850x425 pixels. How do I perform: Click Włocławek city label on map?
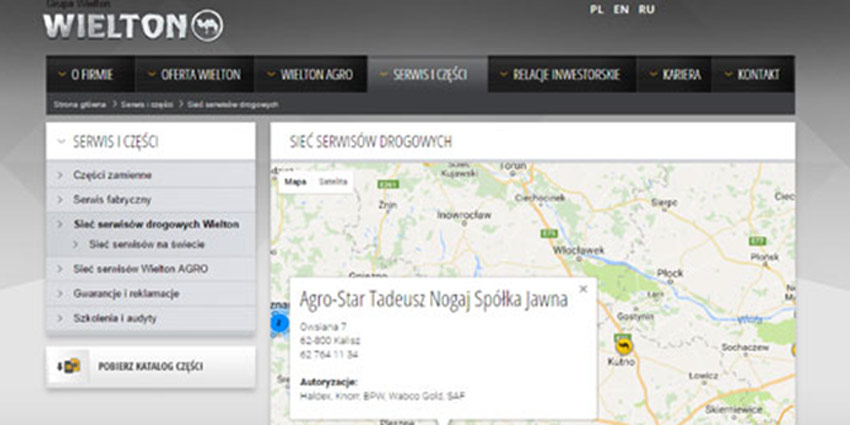(578, 250)
